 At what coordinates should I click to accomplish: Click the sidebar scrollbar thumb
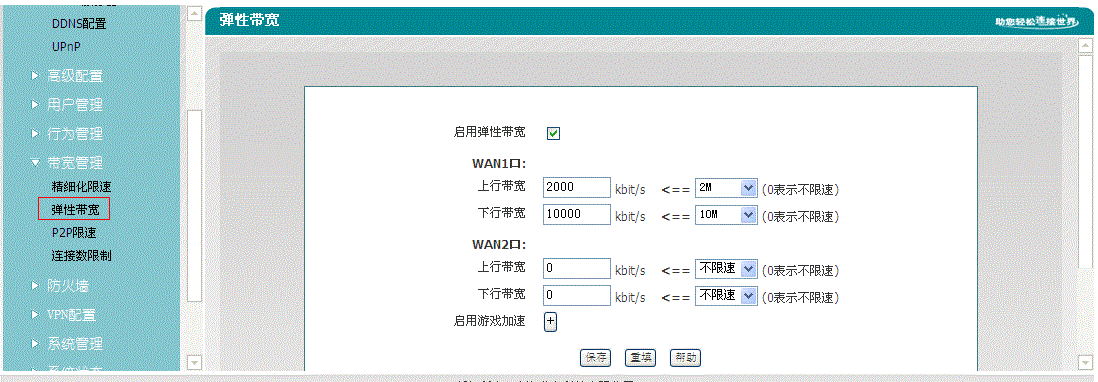[x=194, y=205]
